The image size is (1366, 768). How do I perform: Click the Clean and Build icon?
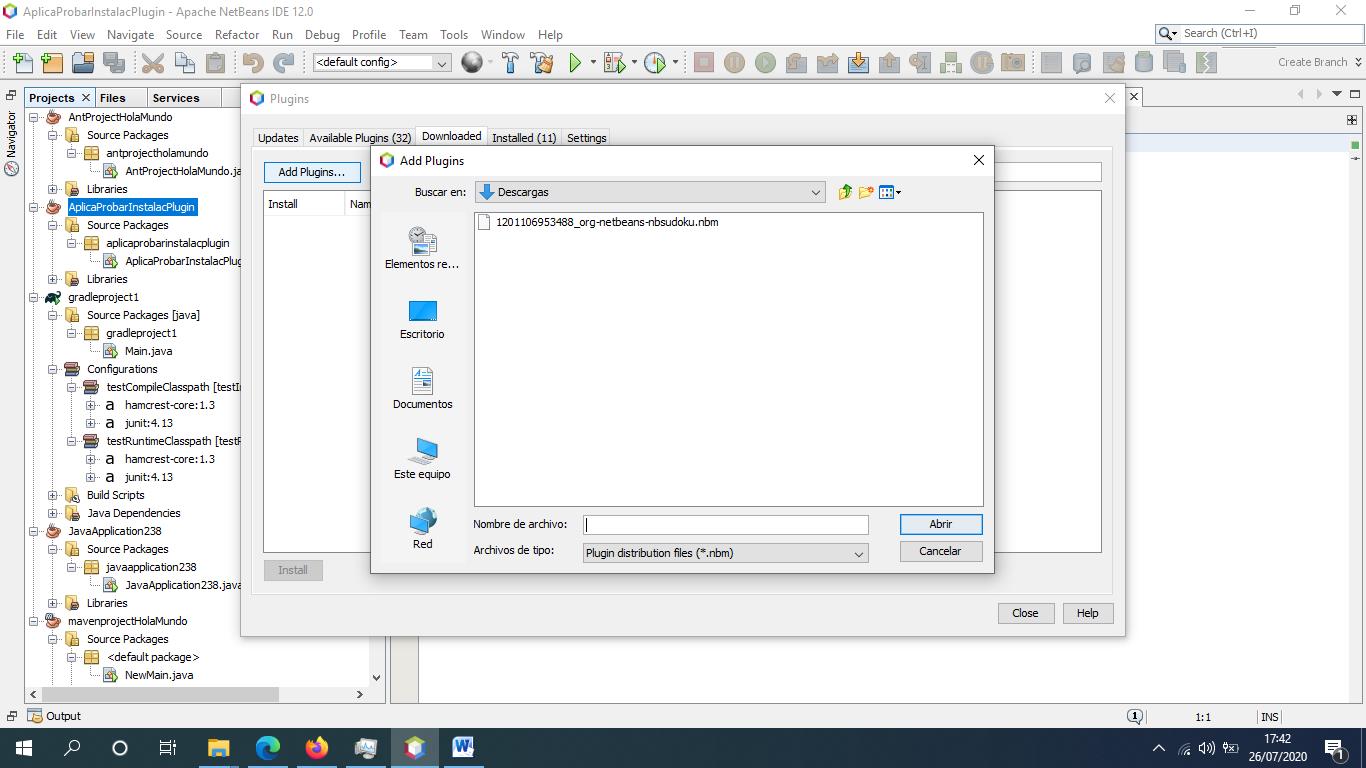tap(542, 63)
